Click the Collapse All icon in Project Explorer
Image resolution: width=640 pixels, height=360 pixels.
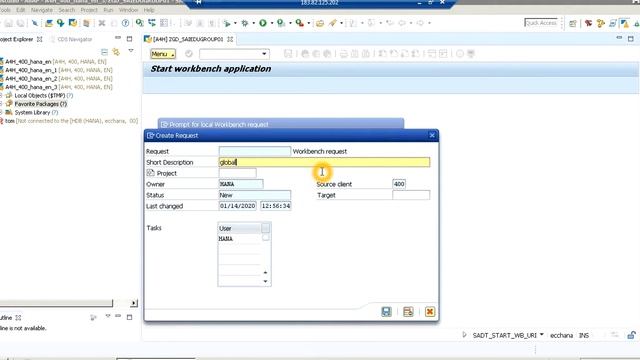click(104, 51)
